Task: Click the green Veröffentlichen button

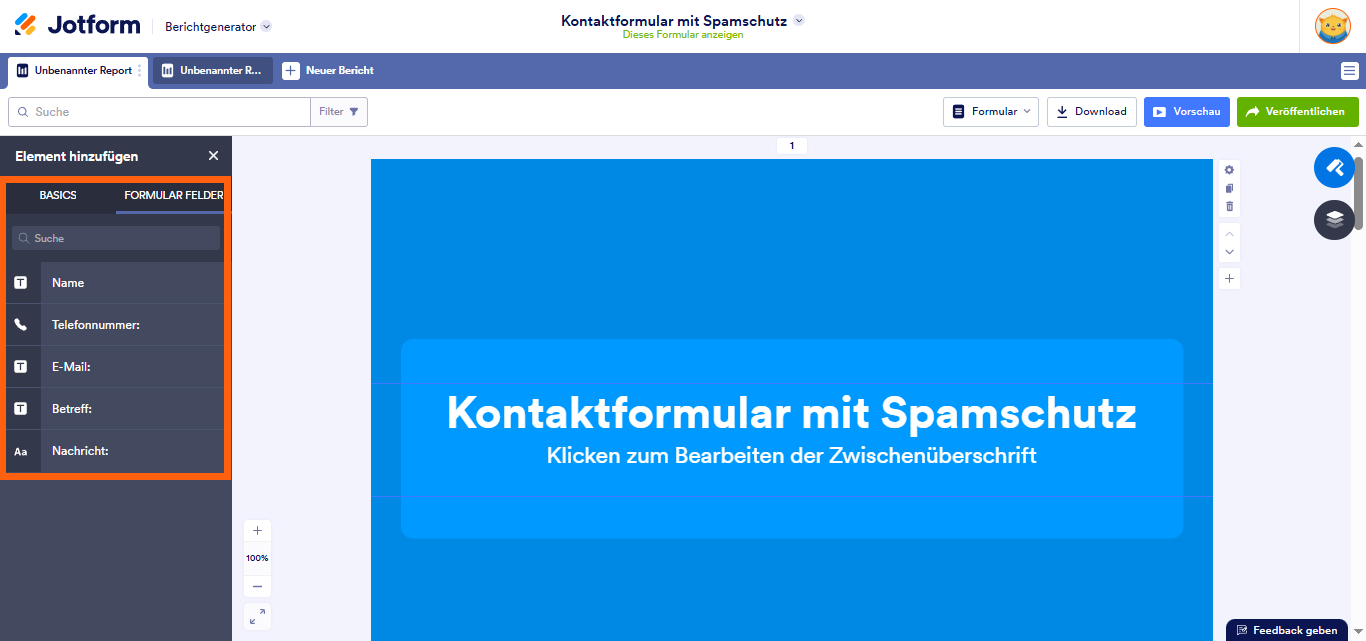Action: 1297,111
